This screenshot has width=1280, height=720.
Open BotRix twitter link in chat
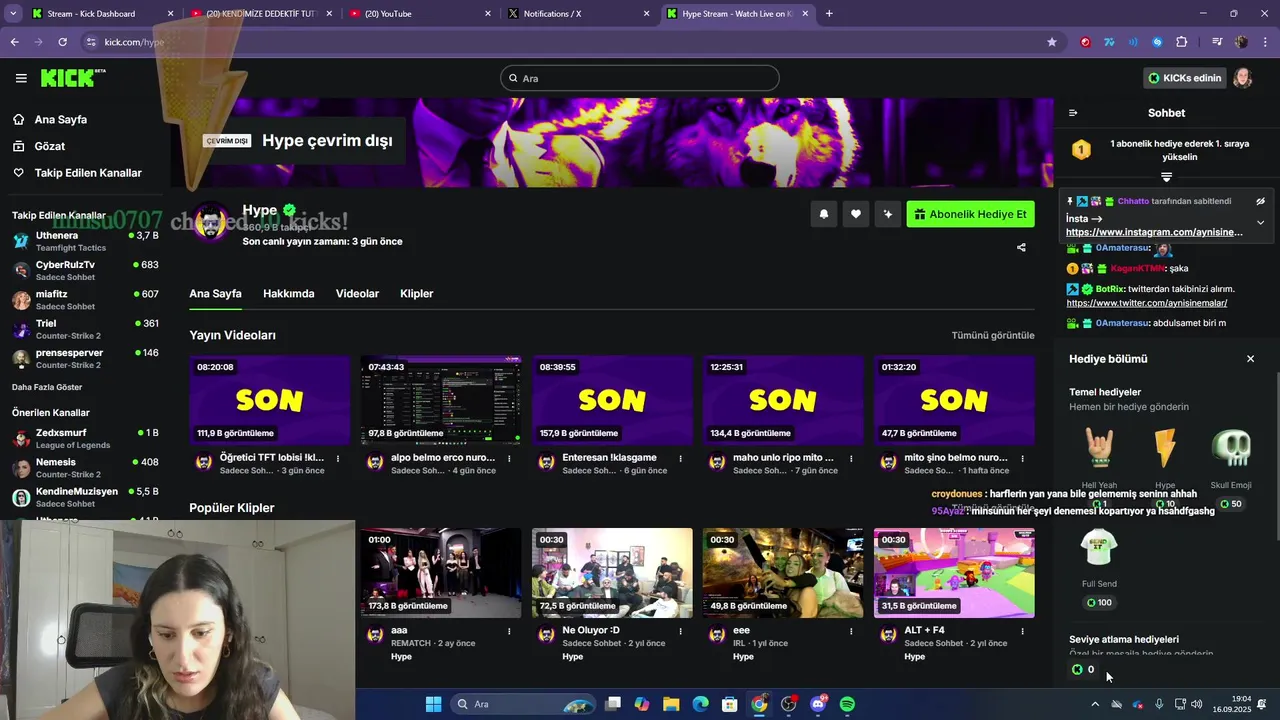1146,303
